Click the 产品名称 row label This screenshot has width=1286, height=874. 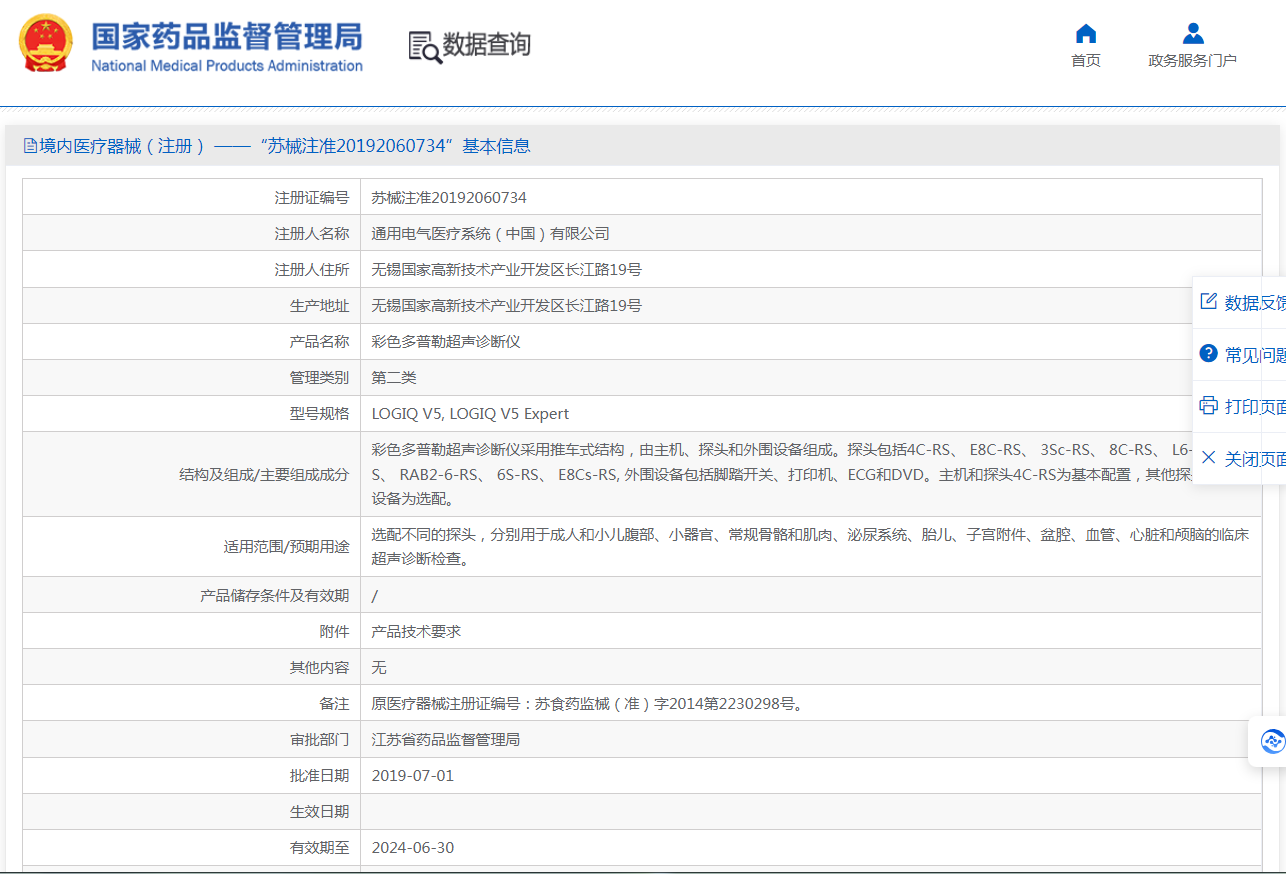(319, 342)
